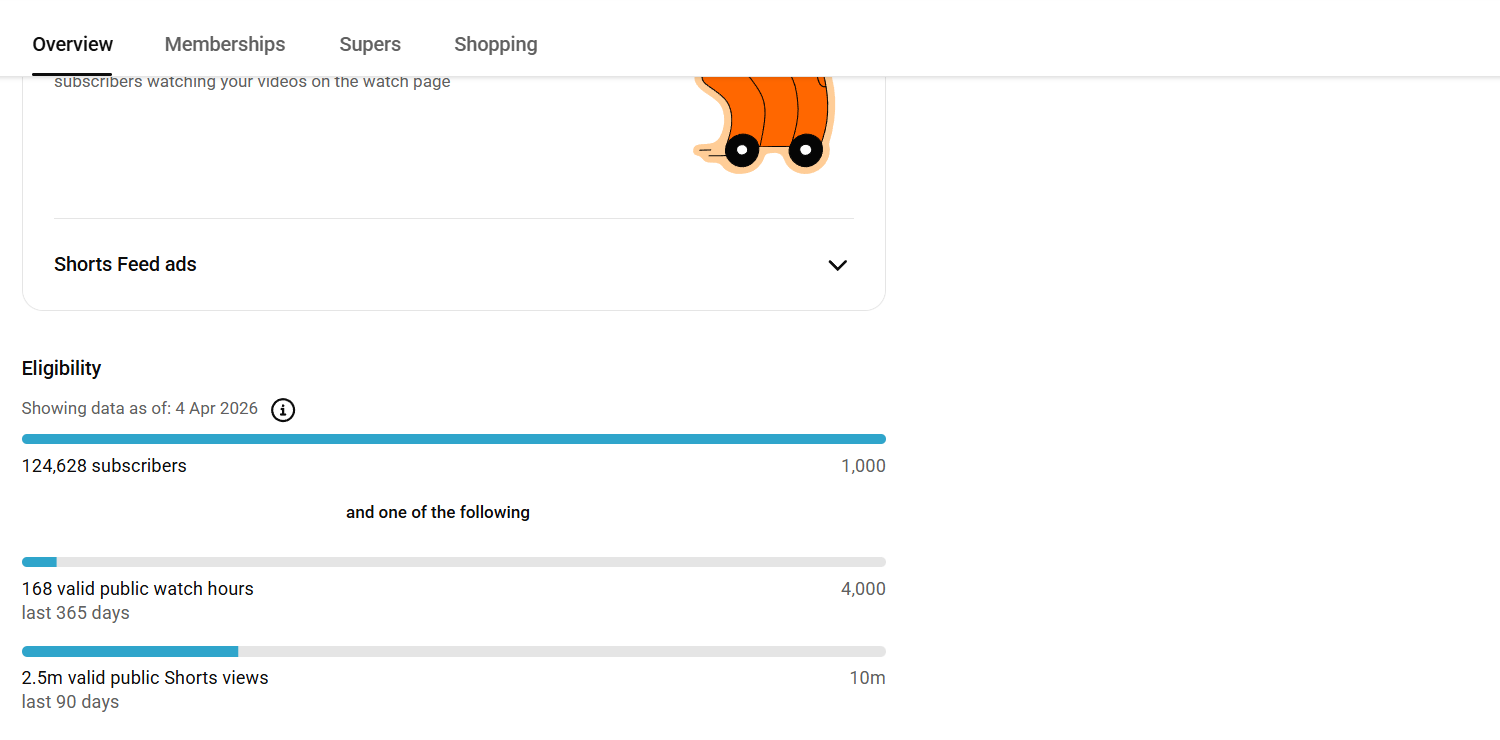Screen dimensions: 1500x740
Task: Click the subscribers progress bar
Action: point(453,439)
